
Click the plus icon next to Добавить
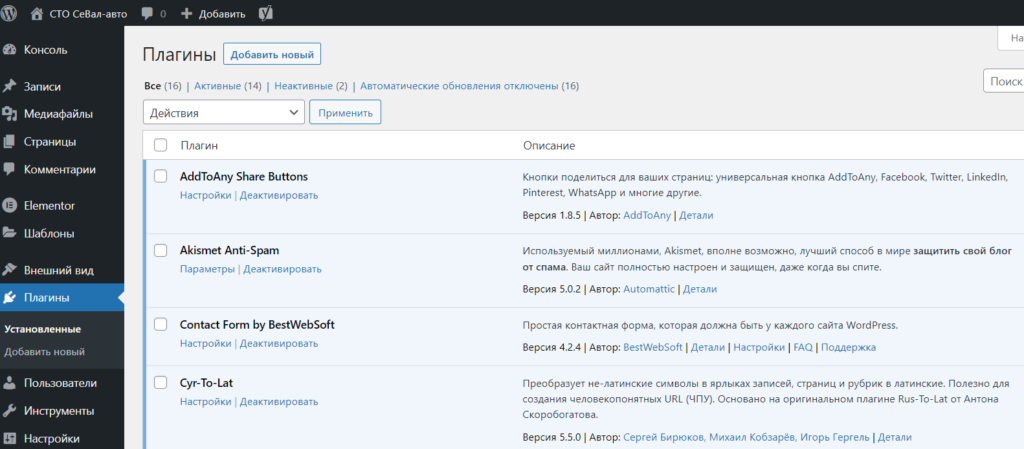(x=187, y=14)
